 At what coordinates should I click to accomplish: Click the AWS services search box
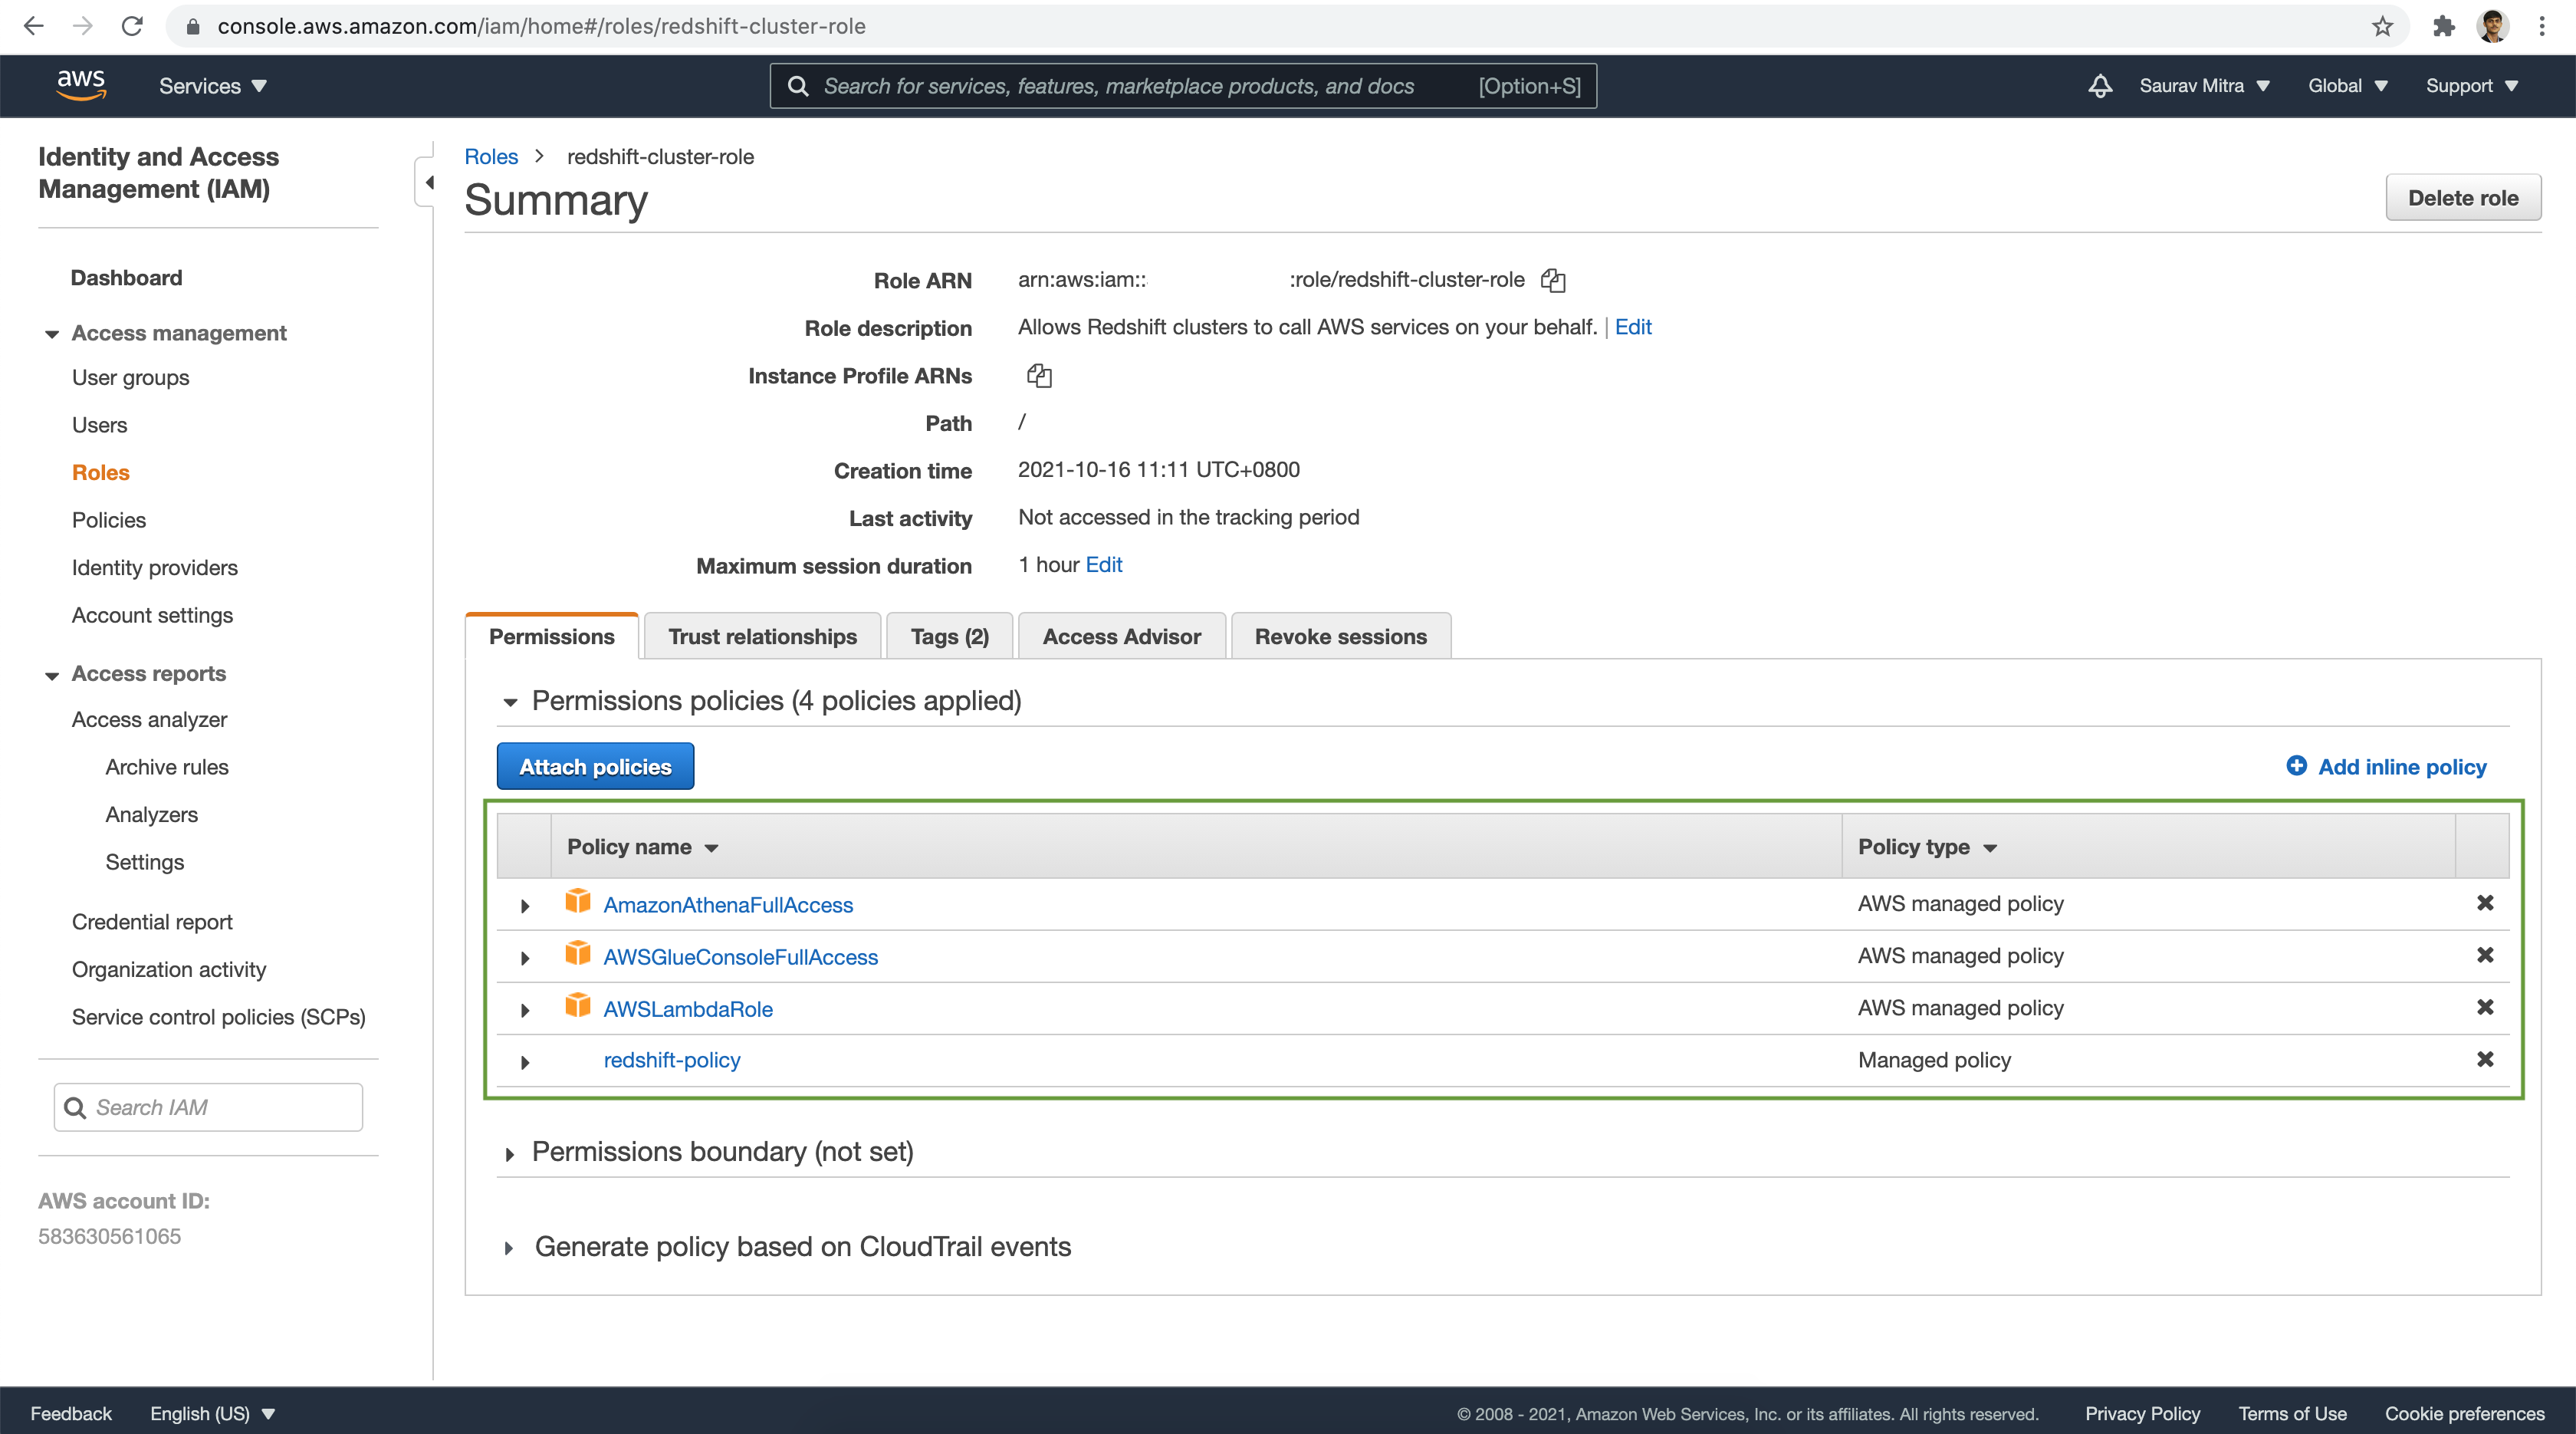click(x=1183, y=86)
